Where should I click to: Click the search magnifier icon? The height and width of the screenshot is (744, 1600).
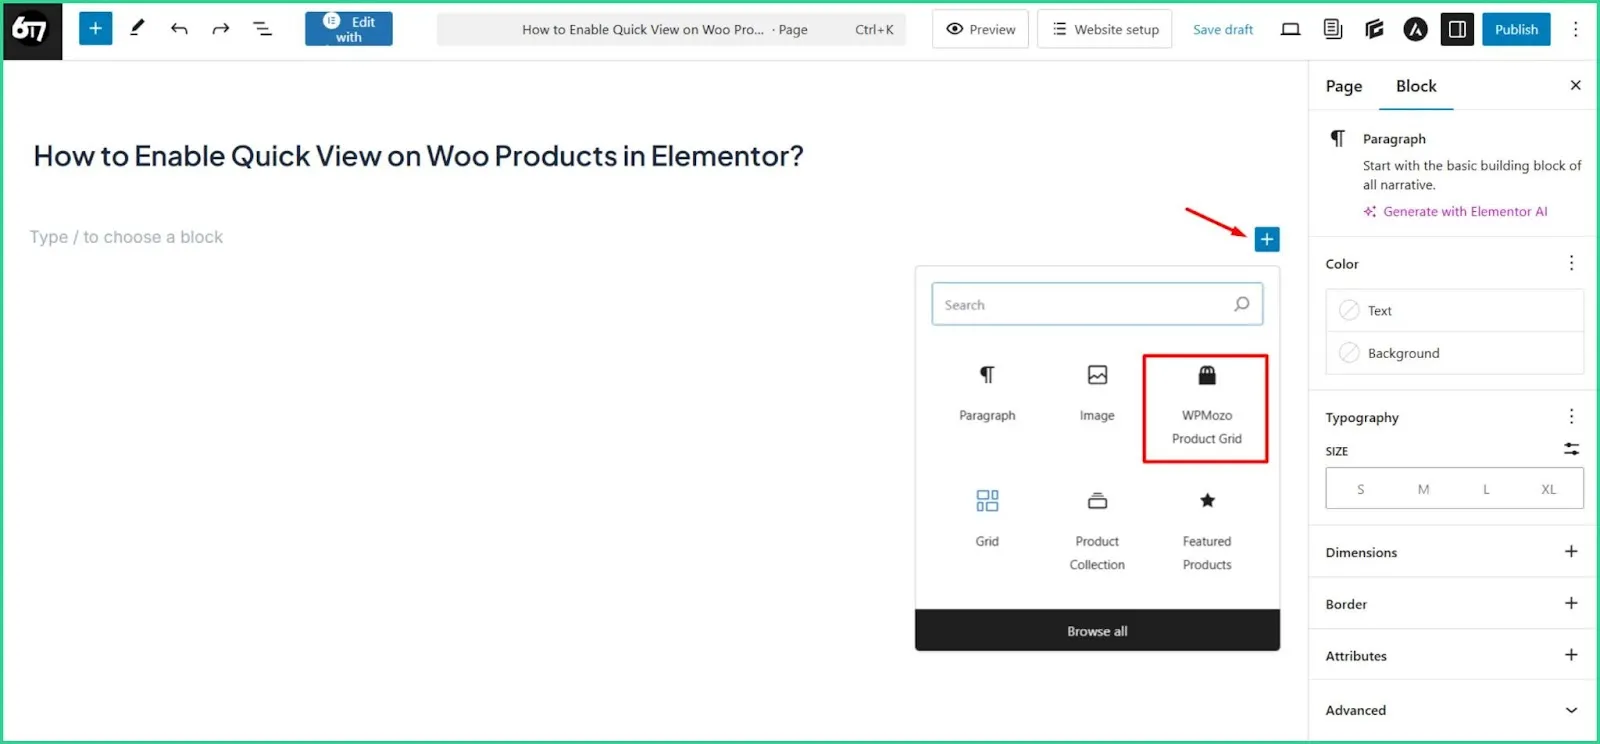(x=1241, y=304)
